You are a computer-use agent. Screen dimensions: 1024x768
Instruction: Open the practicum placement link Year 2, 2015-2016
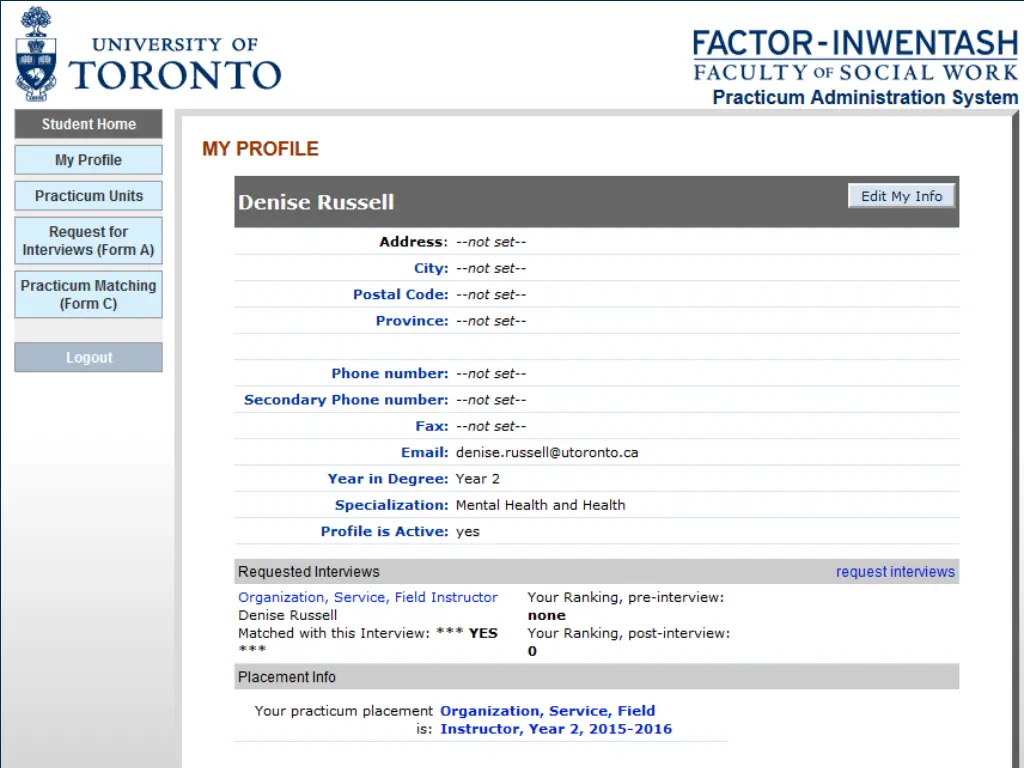tap(556, 720)
